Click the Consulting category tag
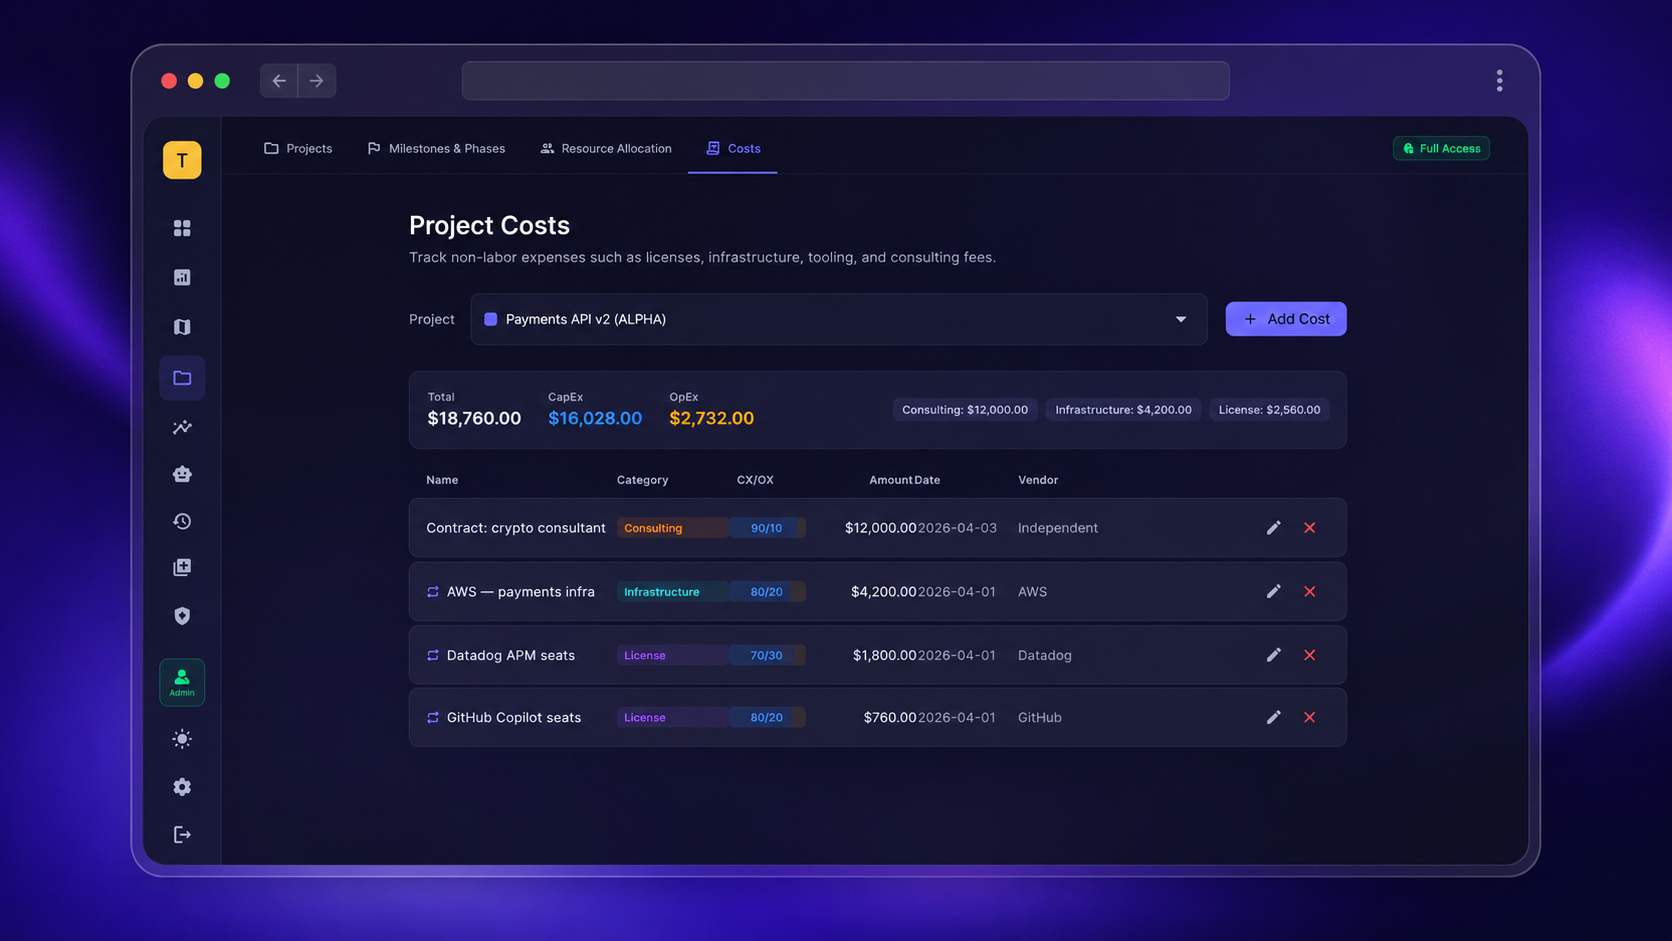This screenshot has width=1672, height=941. tap(671, 528)
